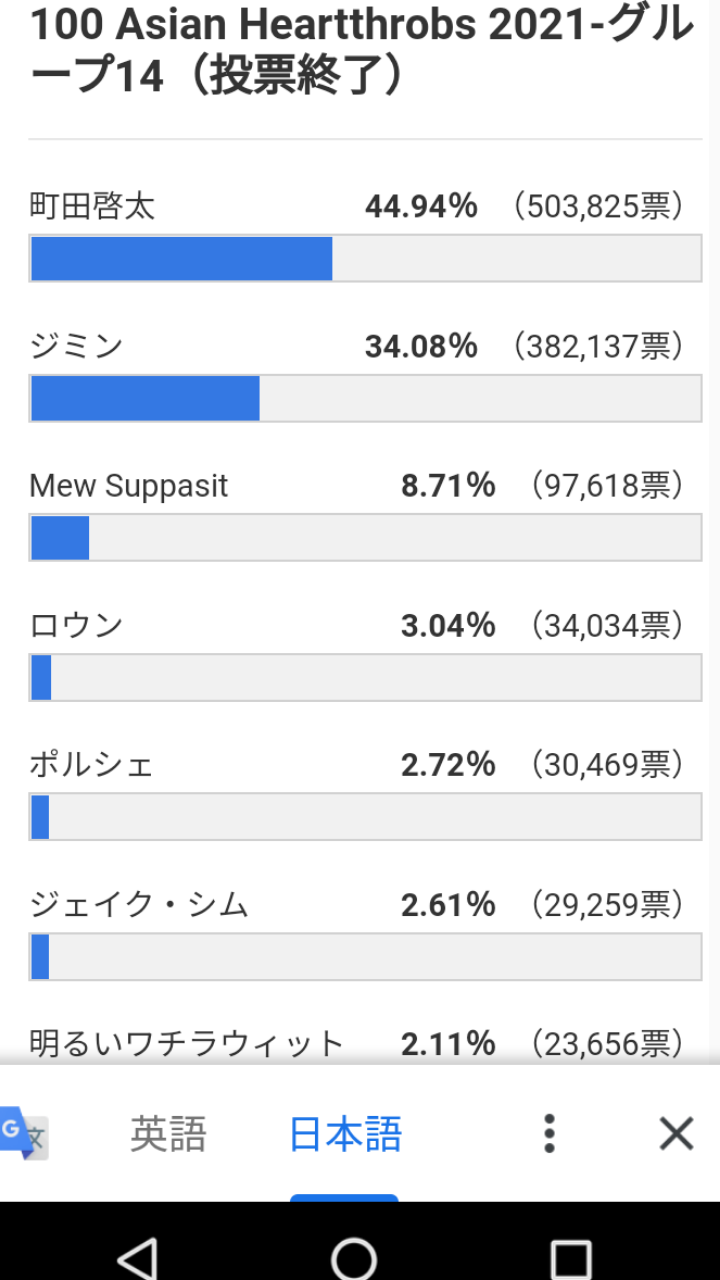Tap the 町田啓太 poll option name
The image size is (720, 1280).
(92, 207)
